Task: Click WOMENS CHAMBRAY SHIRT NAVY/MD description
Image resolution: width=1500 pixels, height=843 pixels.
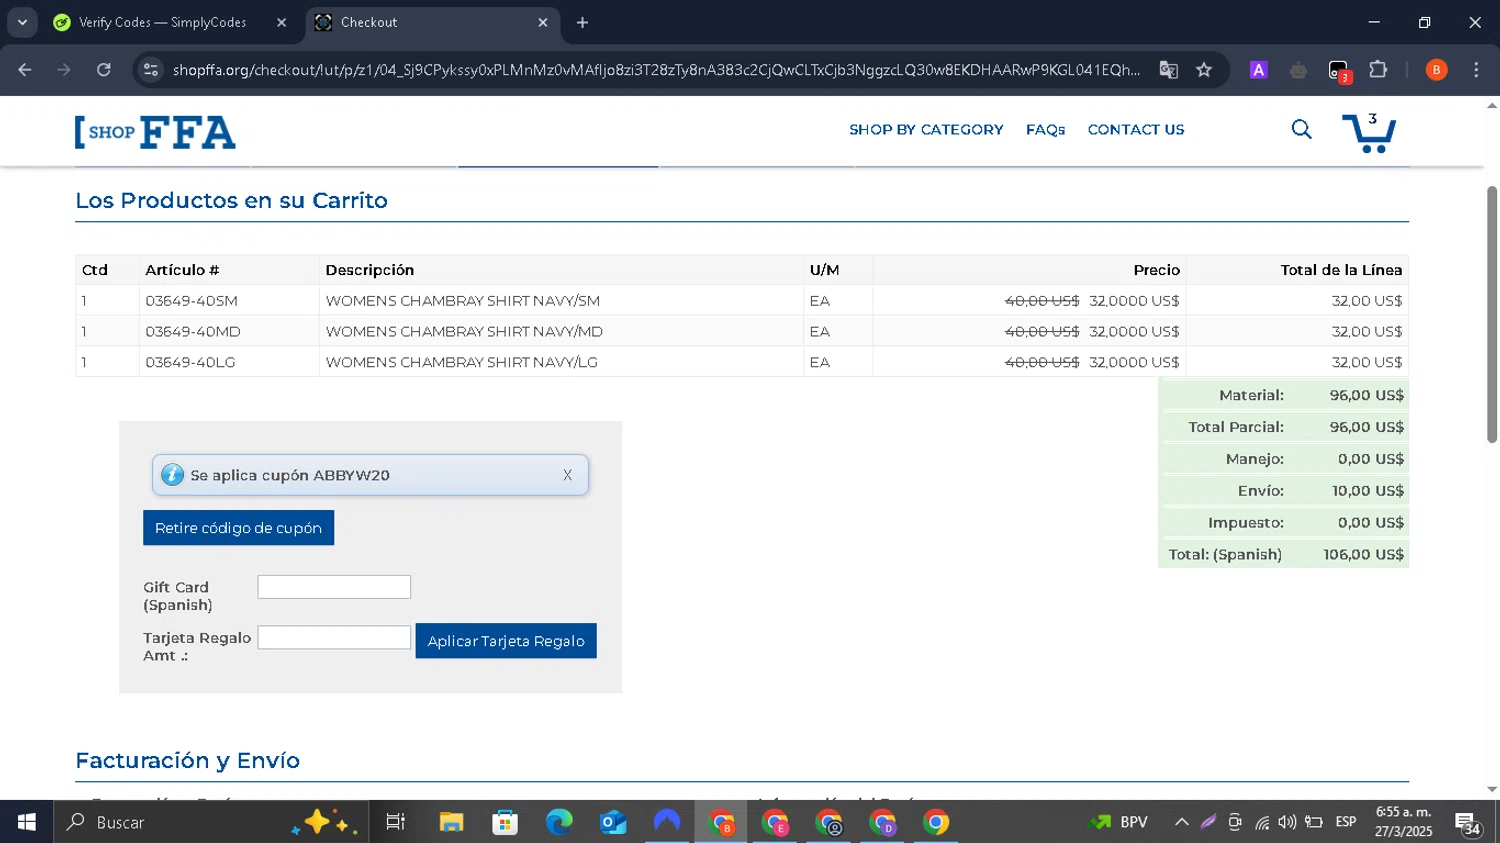Action: pyautogui.click(x=464, y=332)
